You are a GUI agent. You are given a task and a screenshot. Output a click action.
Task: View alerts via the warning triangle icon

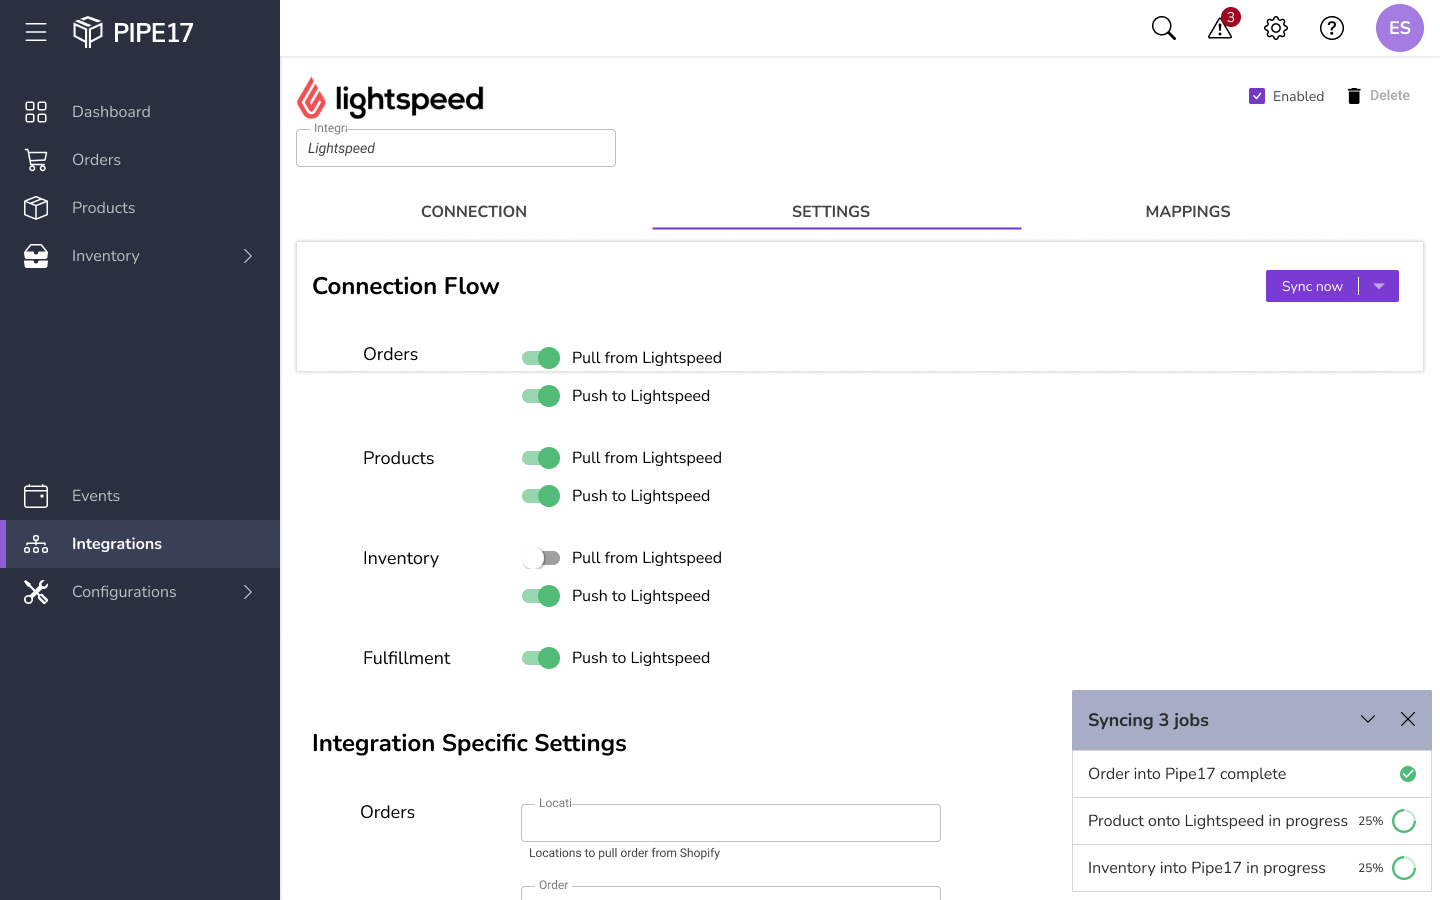click(1220, 28)
